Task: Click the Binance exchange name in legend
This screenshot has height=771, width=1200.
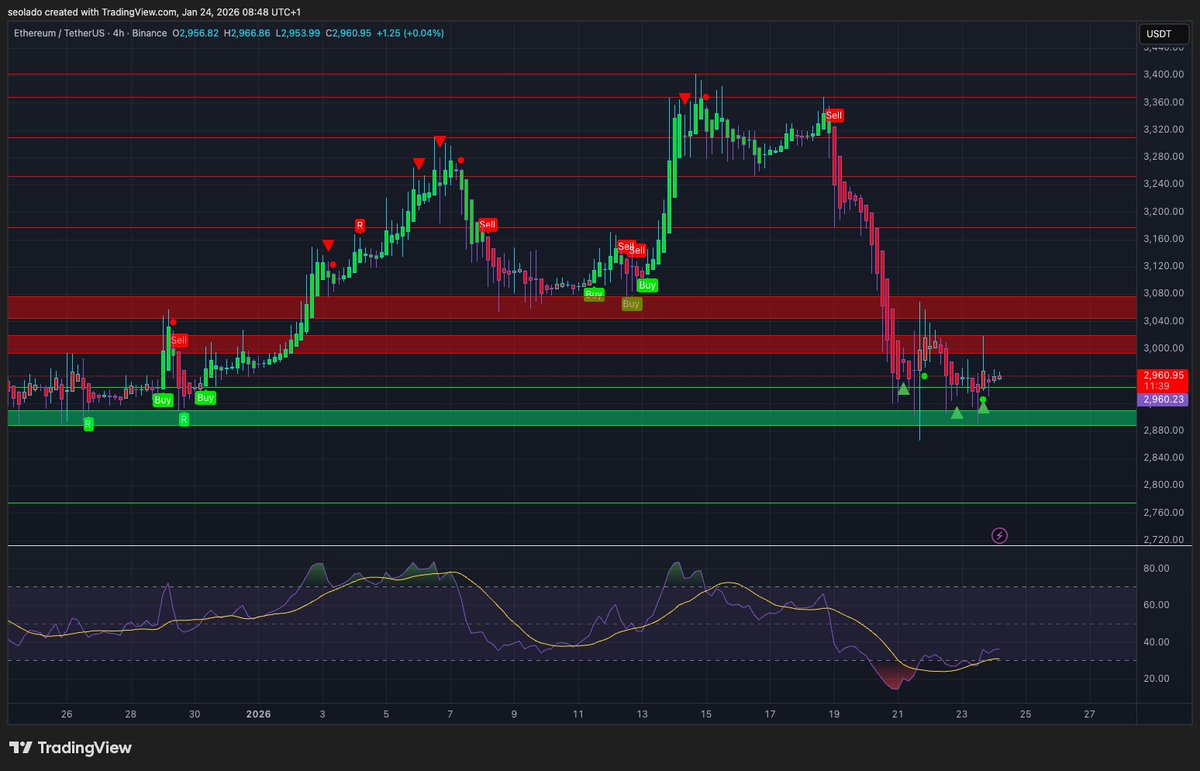Action: (150, 33)
